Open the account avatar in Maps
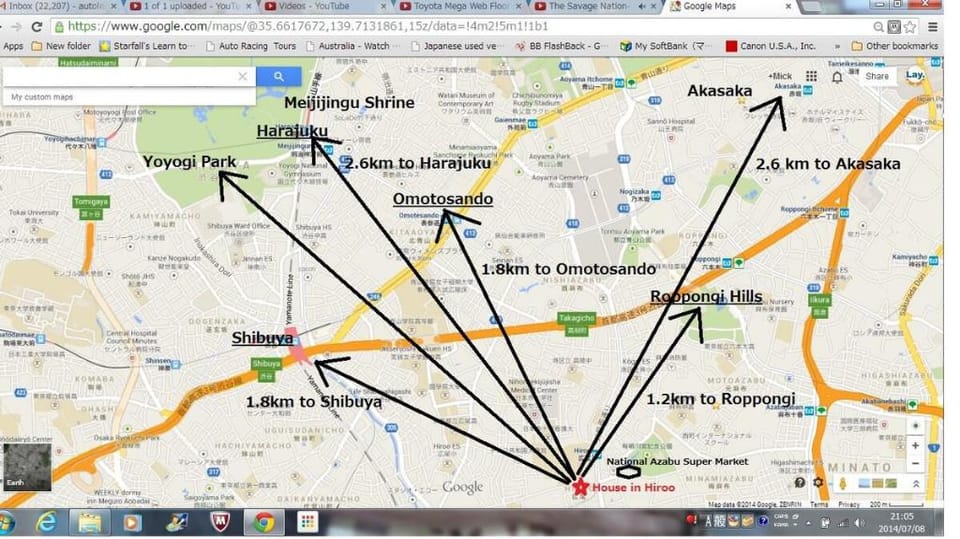This screenshot has width=960, height=539. coord(915,75)
